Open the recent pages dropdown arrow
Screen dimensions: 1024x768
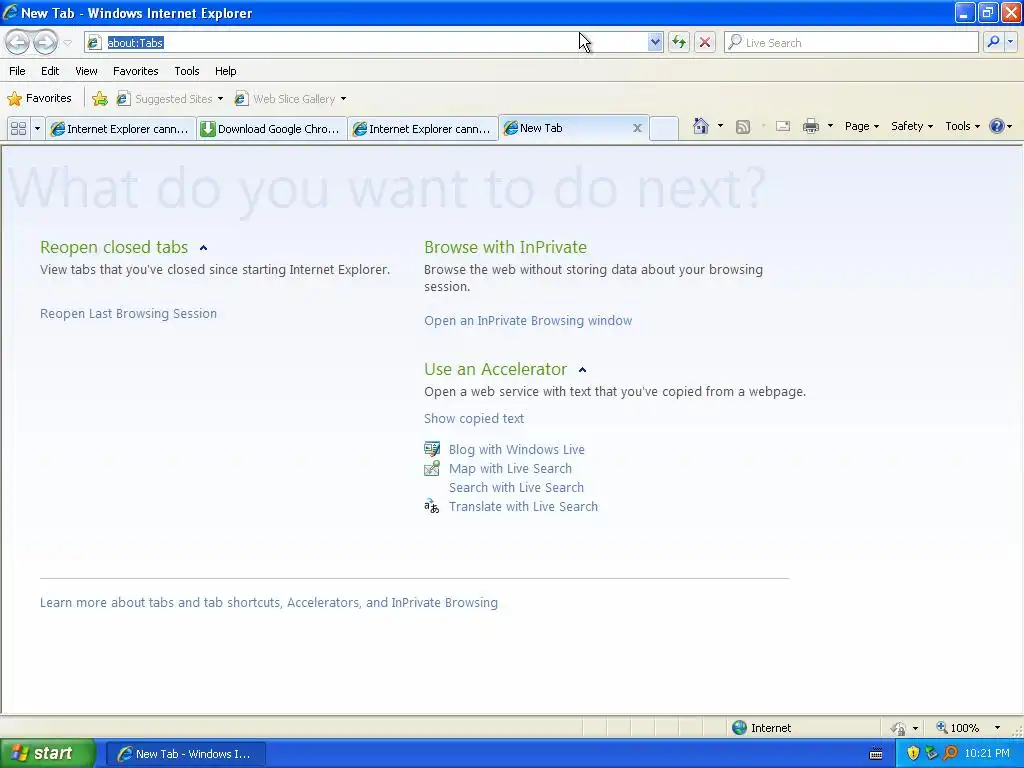coord(67,43)
